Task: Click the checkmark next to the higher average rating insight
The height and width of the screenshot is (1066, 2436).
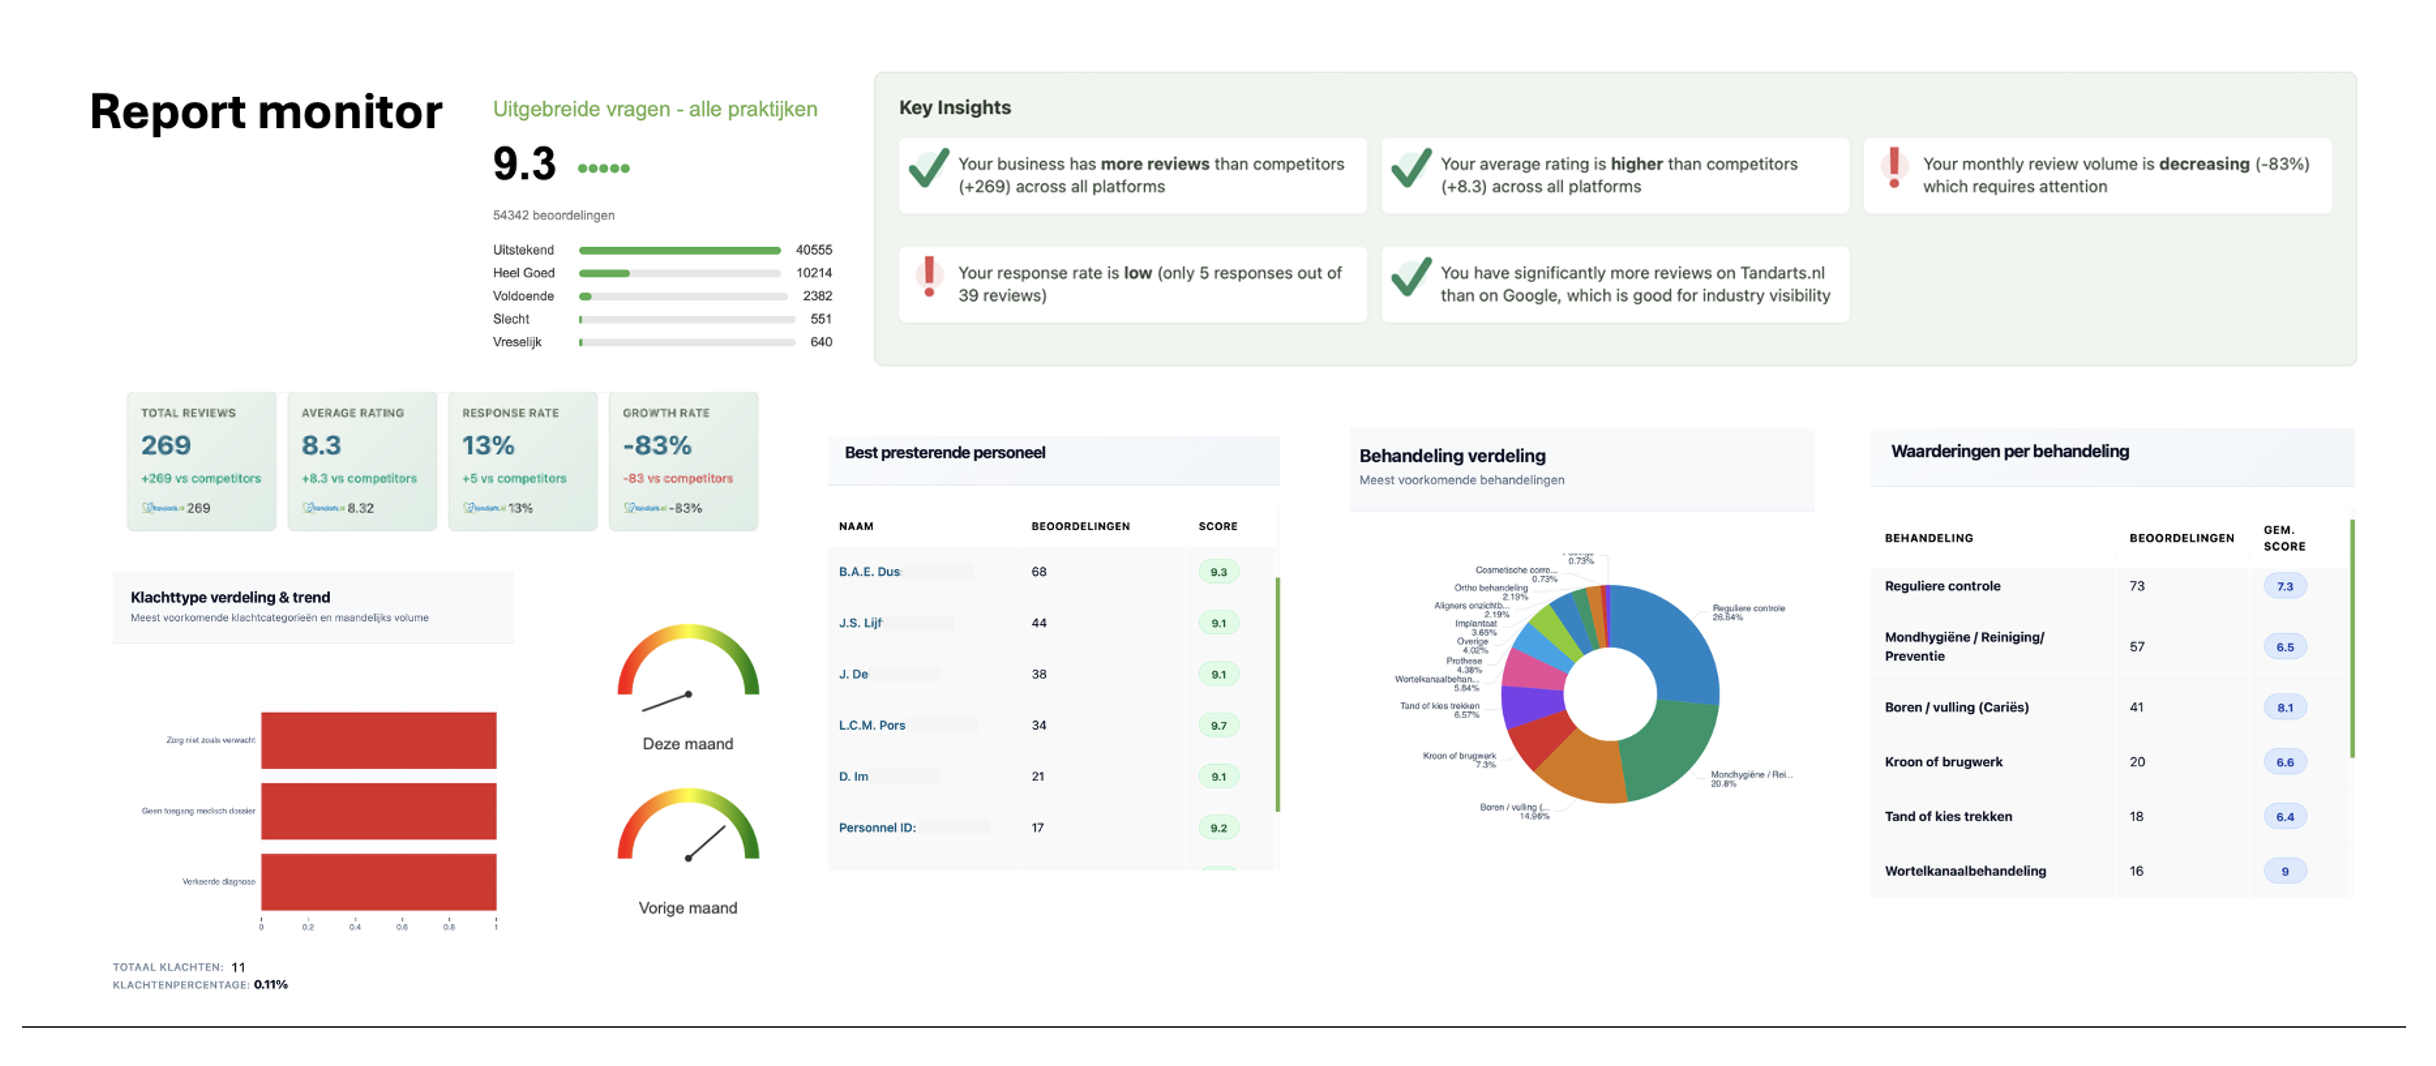Action: tap(1410, 169)
